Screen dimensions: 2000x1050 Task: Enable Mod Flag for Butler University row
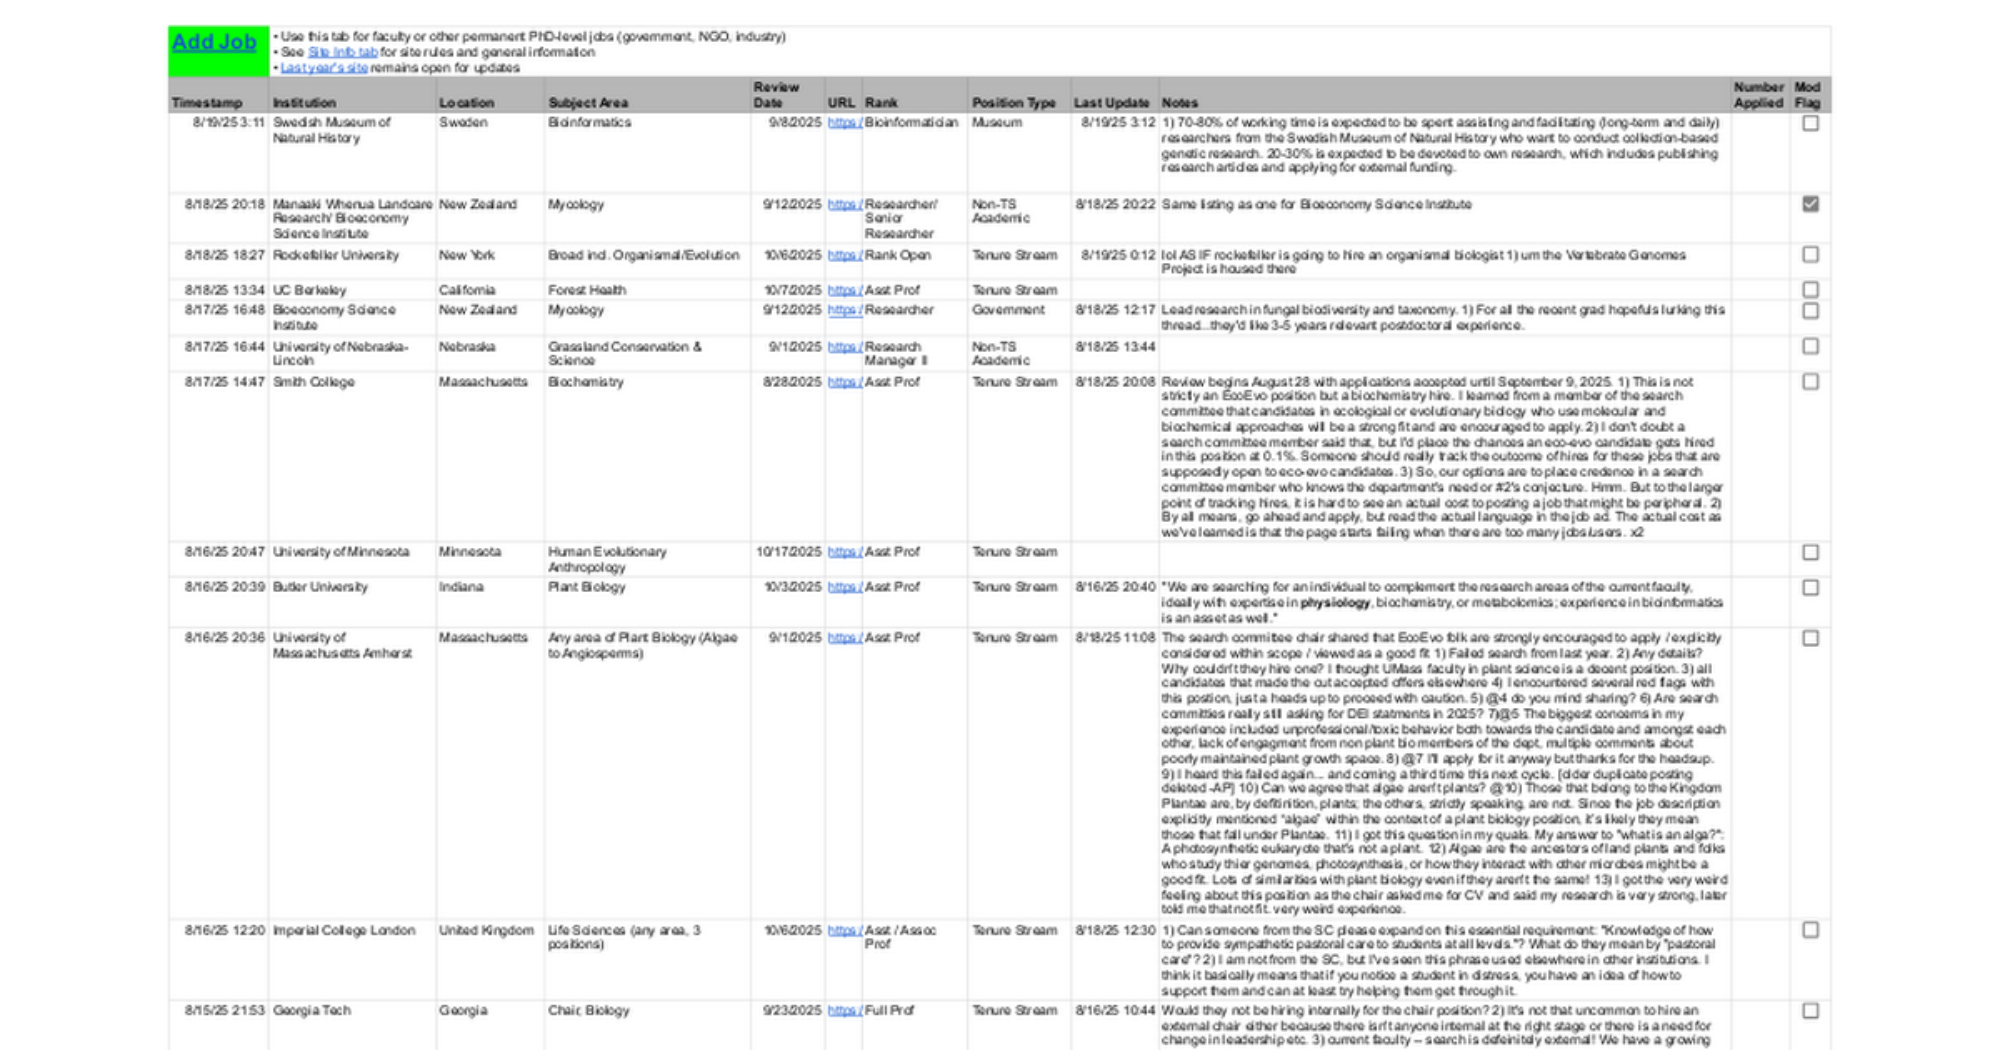[1810, 588]
